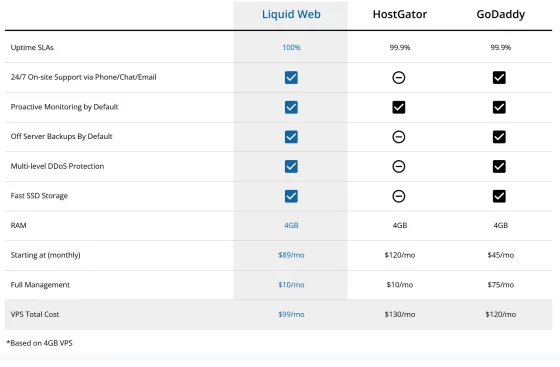Click the 'Proactive Monitoring by Default' label
The height and width of the screenshot is (367, 560).
click(x=64, y=107)
